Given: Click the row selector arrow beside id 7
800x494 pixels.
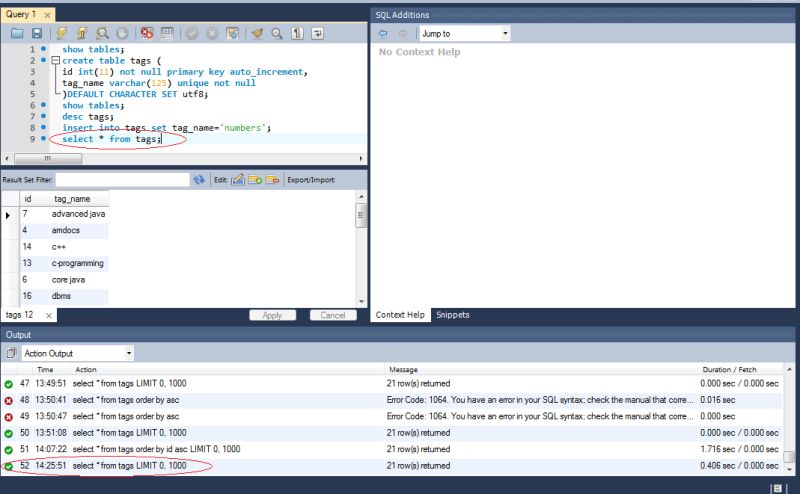Looking at the screenshot, I should (8, 215).
